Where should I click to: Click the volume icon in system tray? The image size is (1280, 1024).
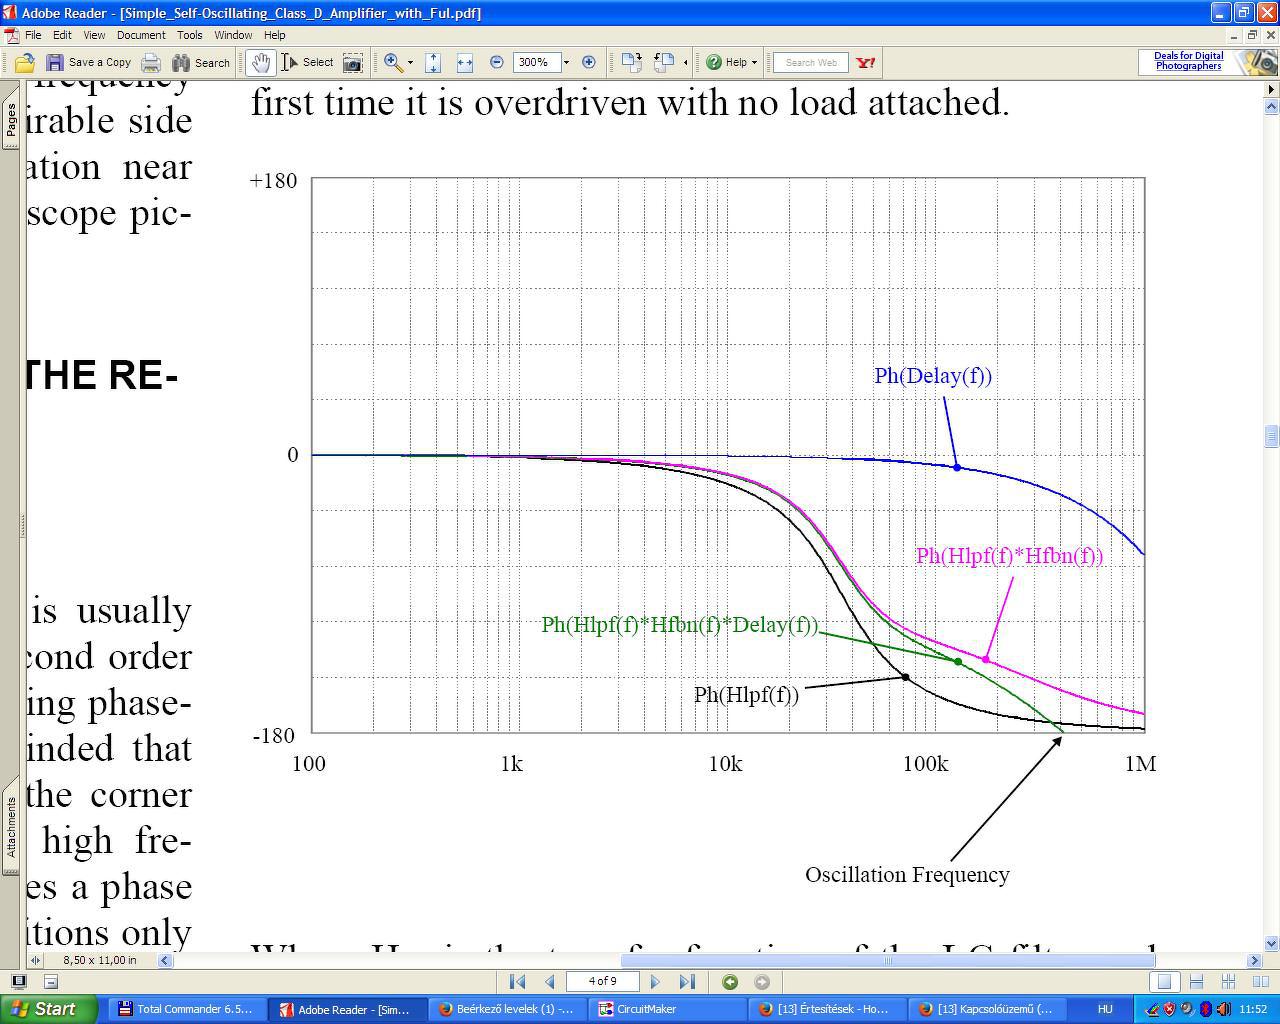1224,1009
